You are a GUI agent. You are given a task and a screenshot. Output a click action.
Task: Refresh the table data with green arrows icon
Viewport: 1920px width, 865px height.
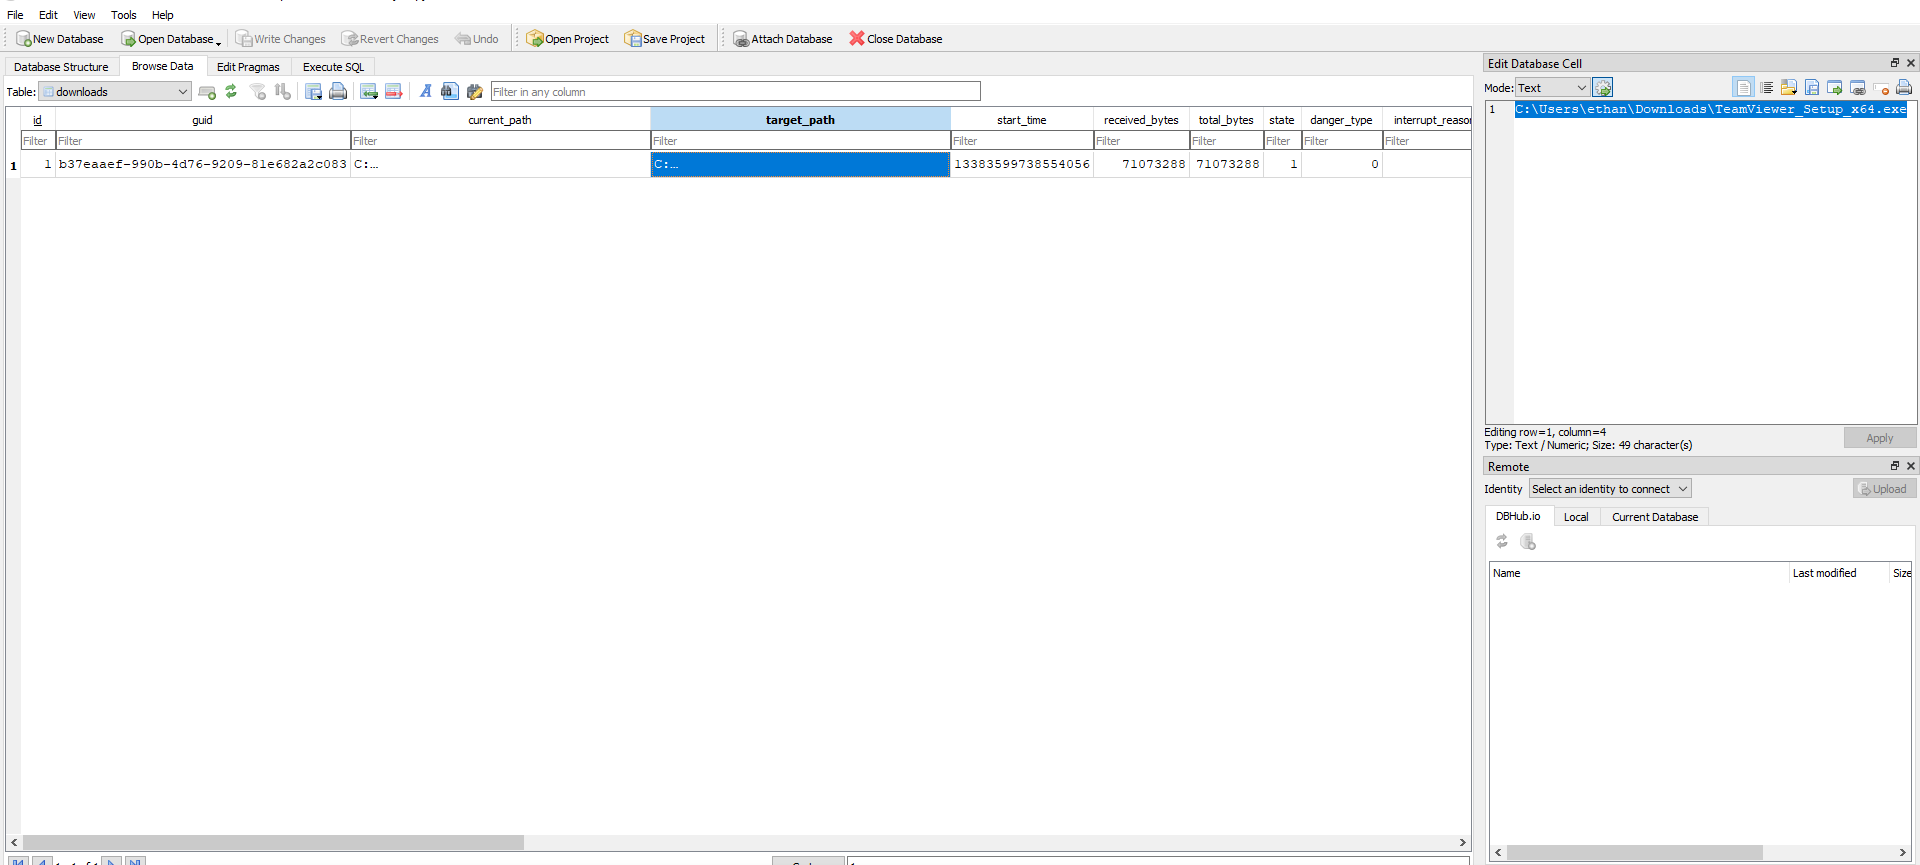(x=231, y=92)
